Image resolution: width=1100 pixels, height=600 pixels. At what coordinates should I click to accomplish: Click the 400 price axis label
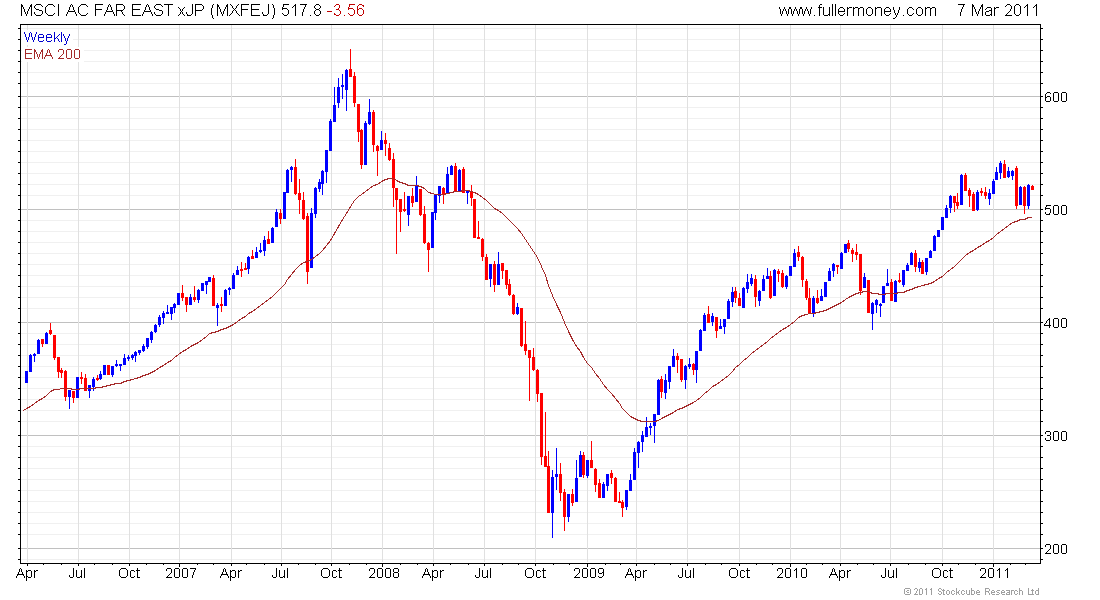tap(1056, 324)
